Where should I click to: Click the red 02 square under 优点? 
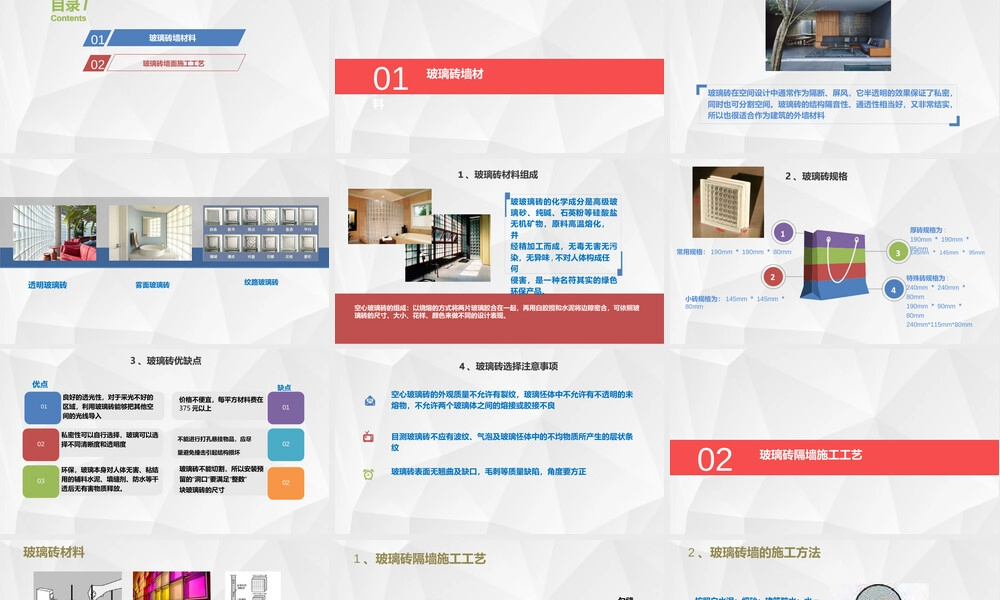tap(41, 444)
